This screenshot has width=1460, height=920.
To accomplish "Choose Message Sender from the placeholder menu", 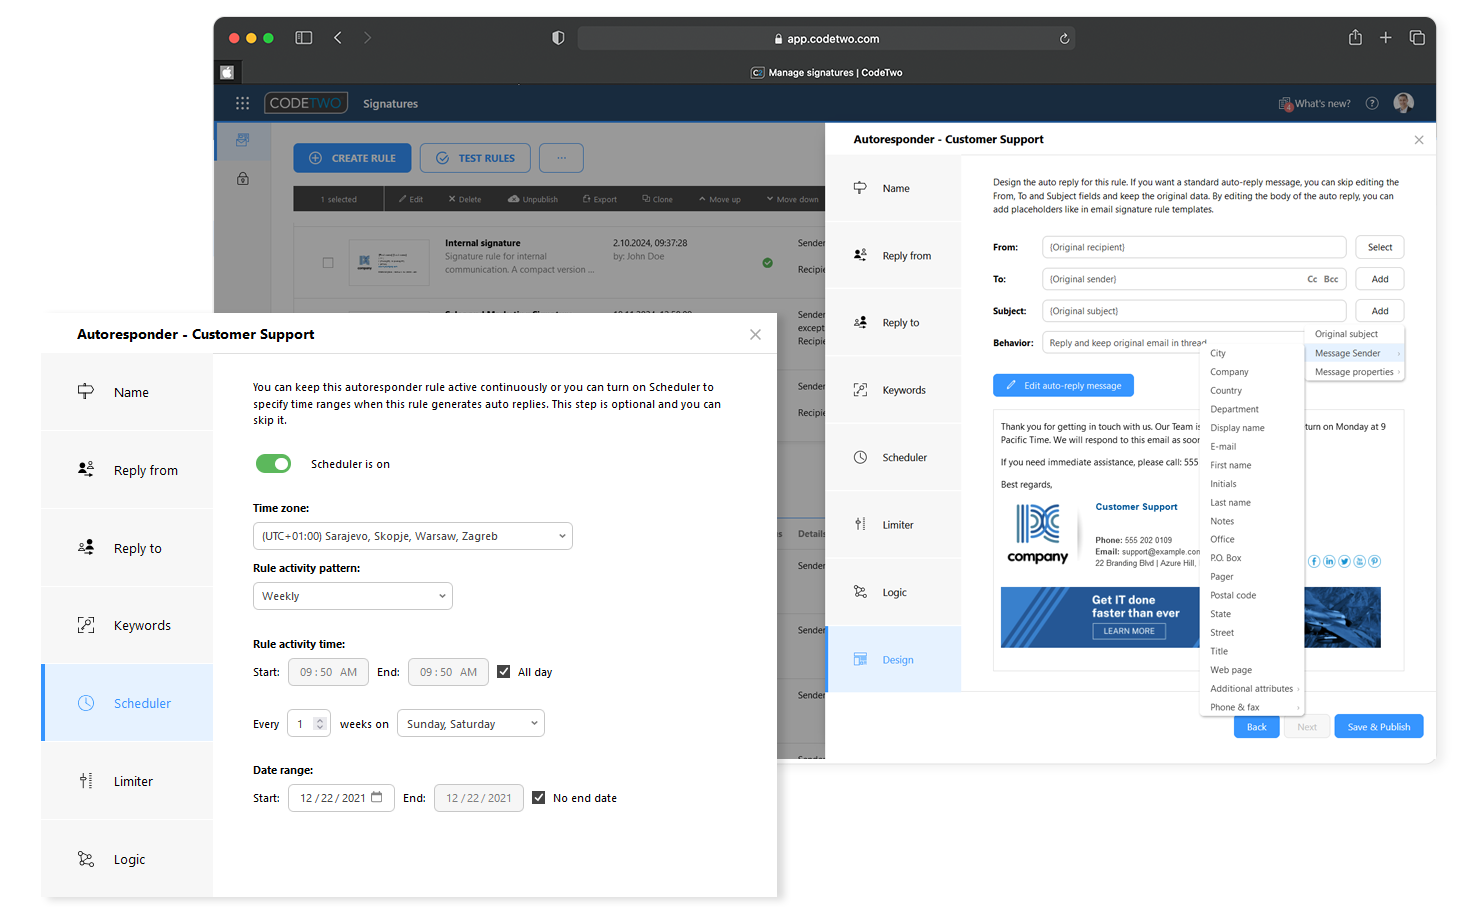I will 1354,353.
